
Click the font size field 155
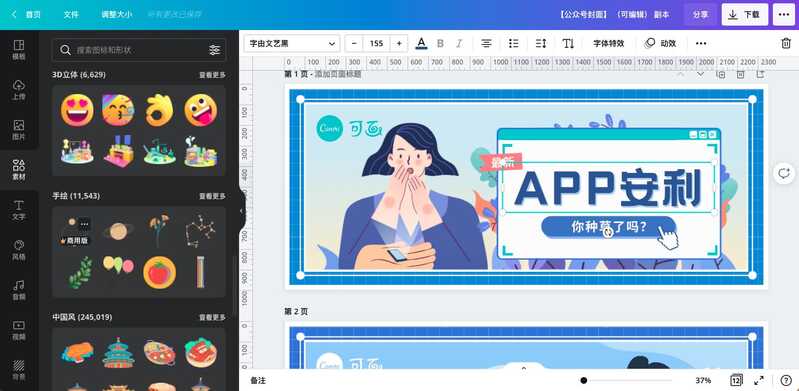[377, 43]
